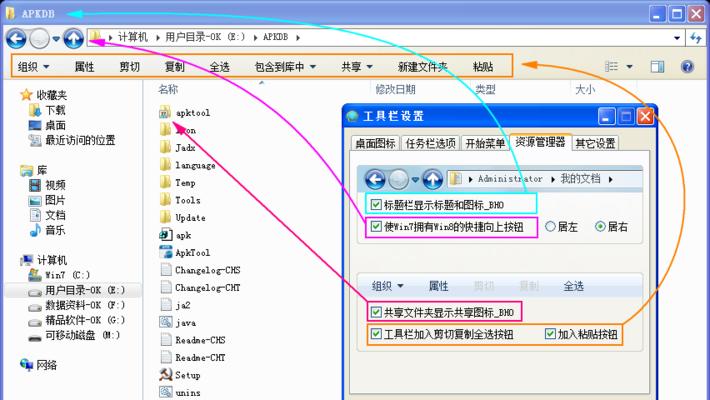Switch to the 桌面图标 tab

tap(375, 143)
